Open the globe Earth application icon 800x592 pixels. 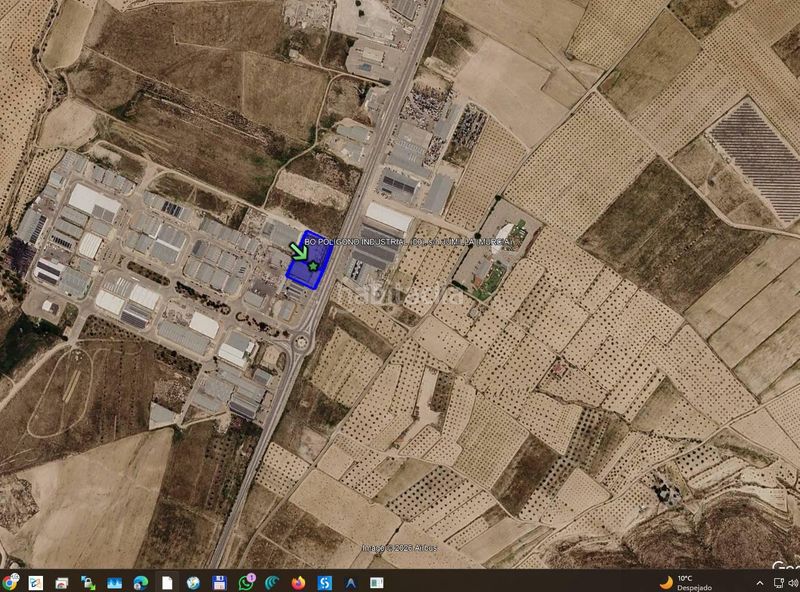point(193,582)
